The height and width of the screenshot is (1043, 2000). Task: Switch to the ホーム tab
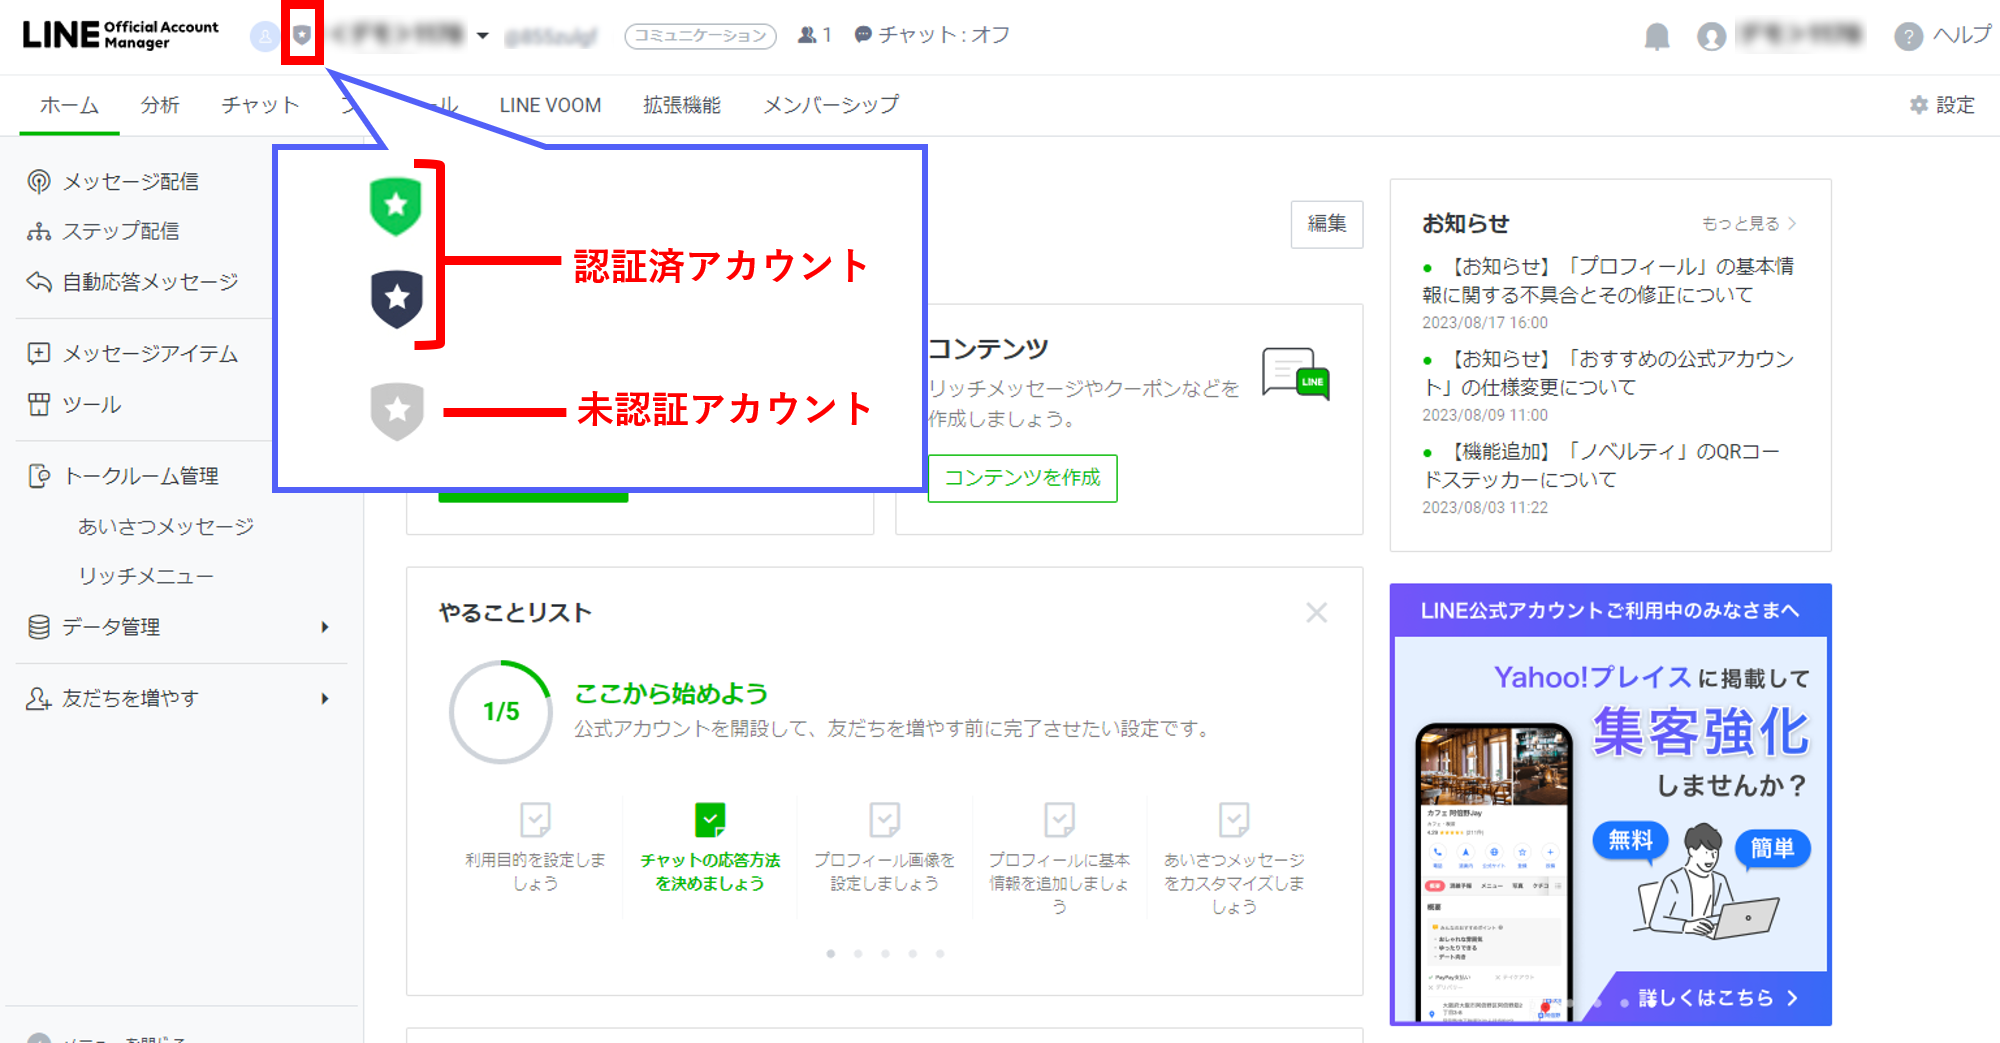tap(69, 105)
